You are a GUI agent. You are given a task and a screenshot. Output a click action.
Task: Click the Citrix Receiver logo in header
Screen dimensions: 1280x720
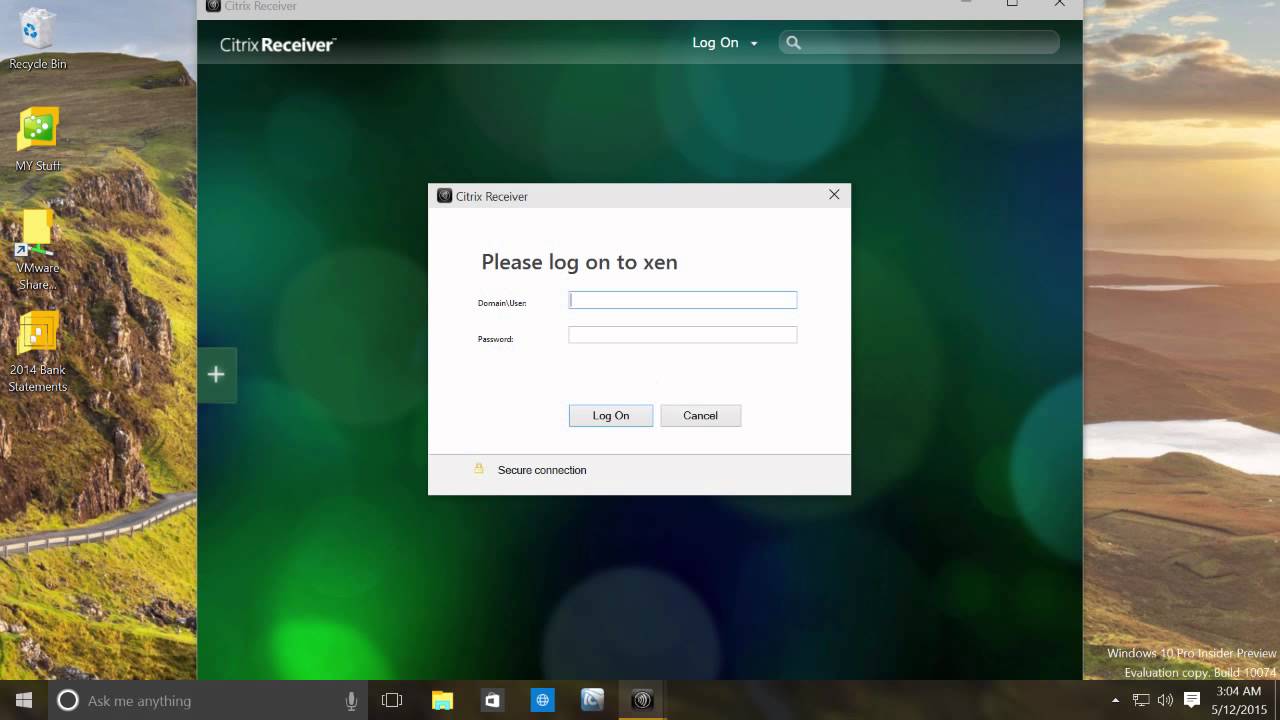click(x=278, y=44)
